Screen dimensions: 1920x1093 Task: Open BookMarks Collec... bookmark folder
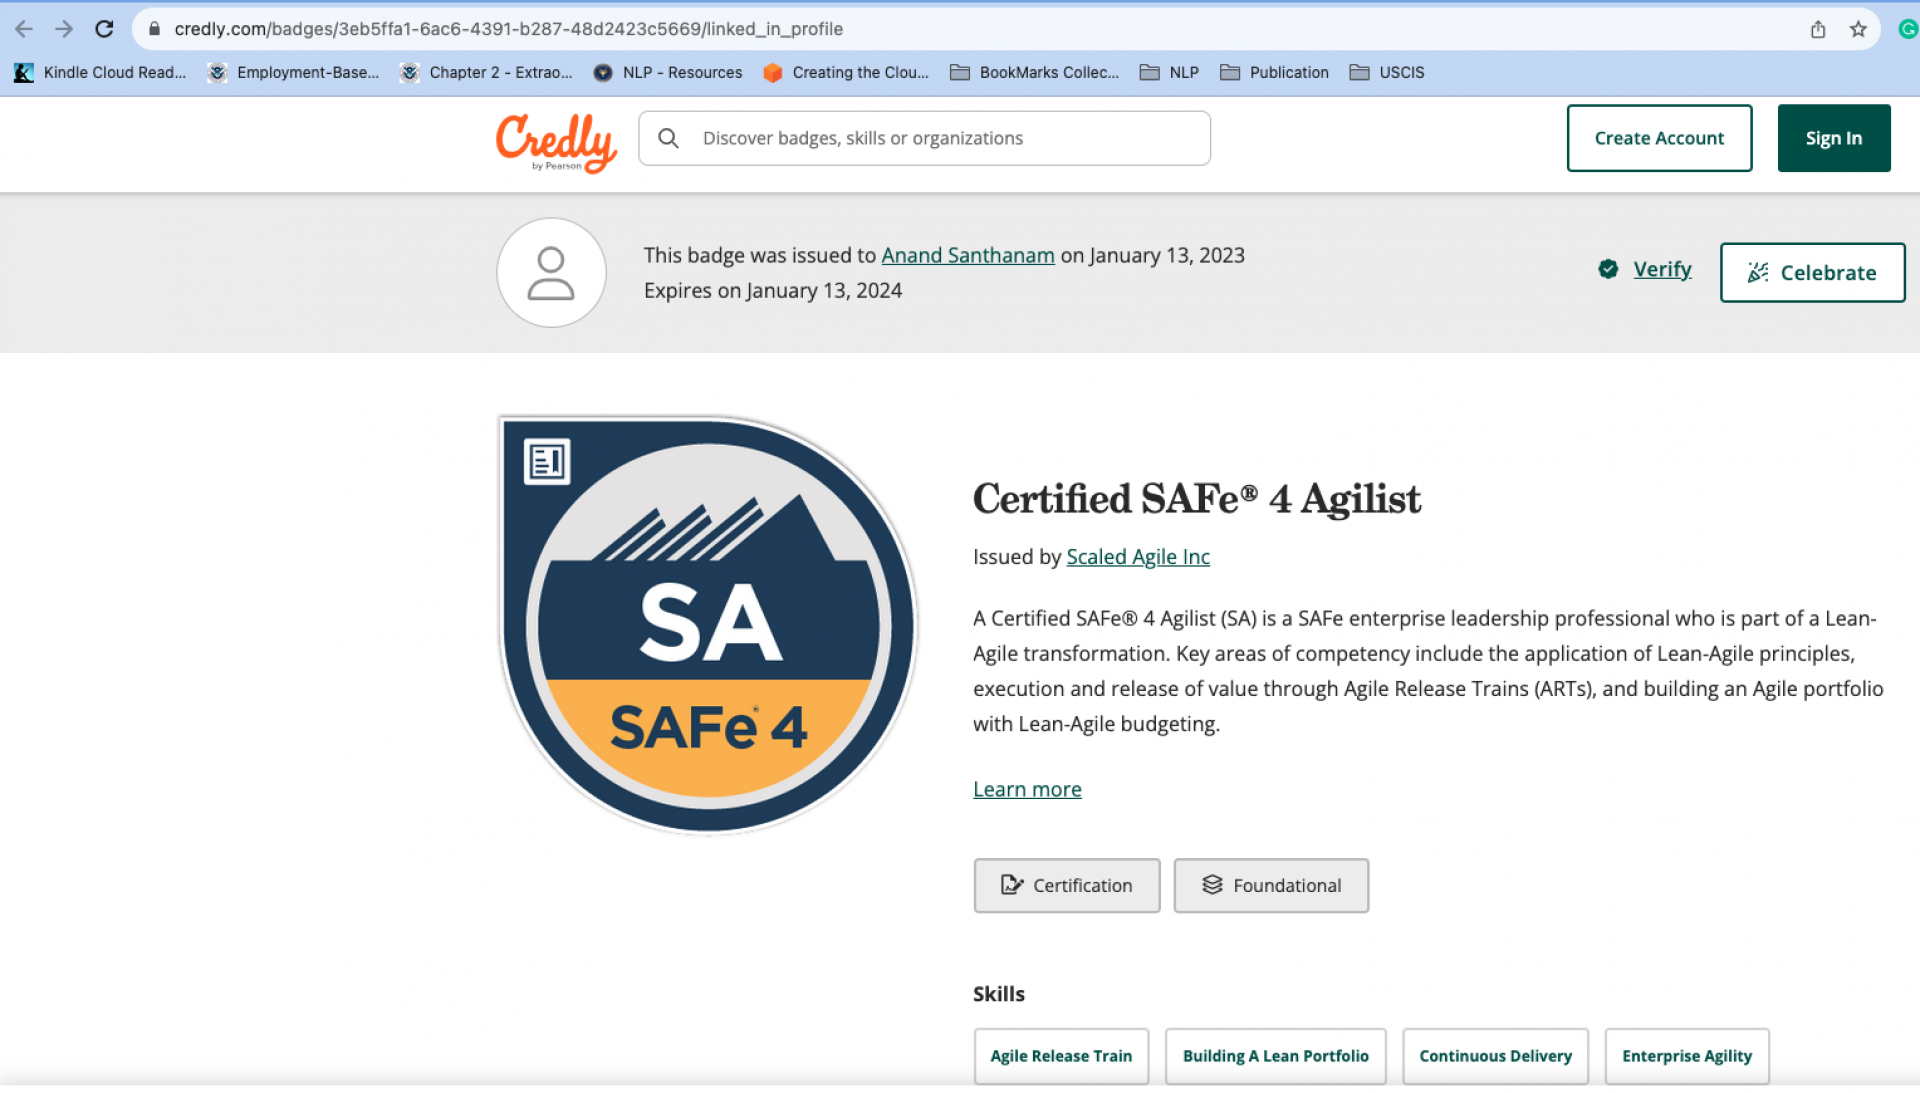point(1034,72)
